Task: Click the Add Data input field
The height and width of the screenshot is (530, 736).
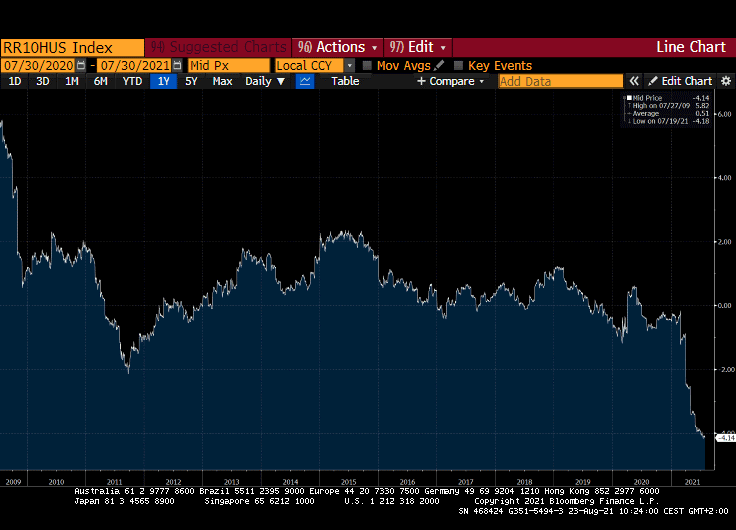Action: click(560, 81)
